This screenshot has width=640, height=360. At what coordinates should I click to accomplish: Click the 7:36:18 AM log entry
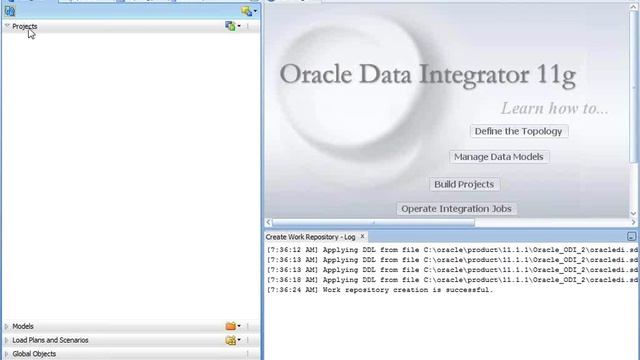452,280
